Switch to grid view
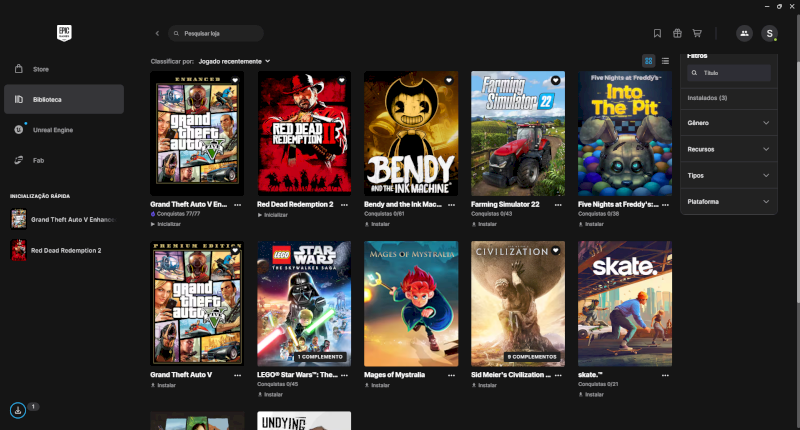Viewport: 800px width, 430px height. click(648, 61)
